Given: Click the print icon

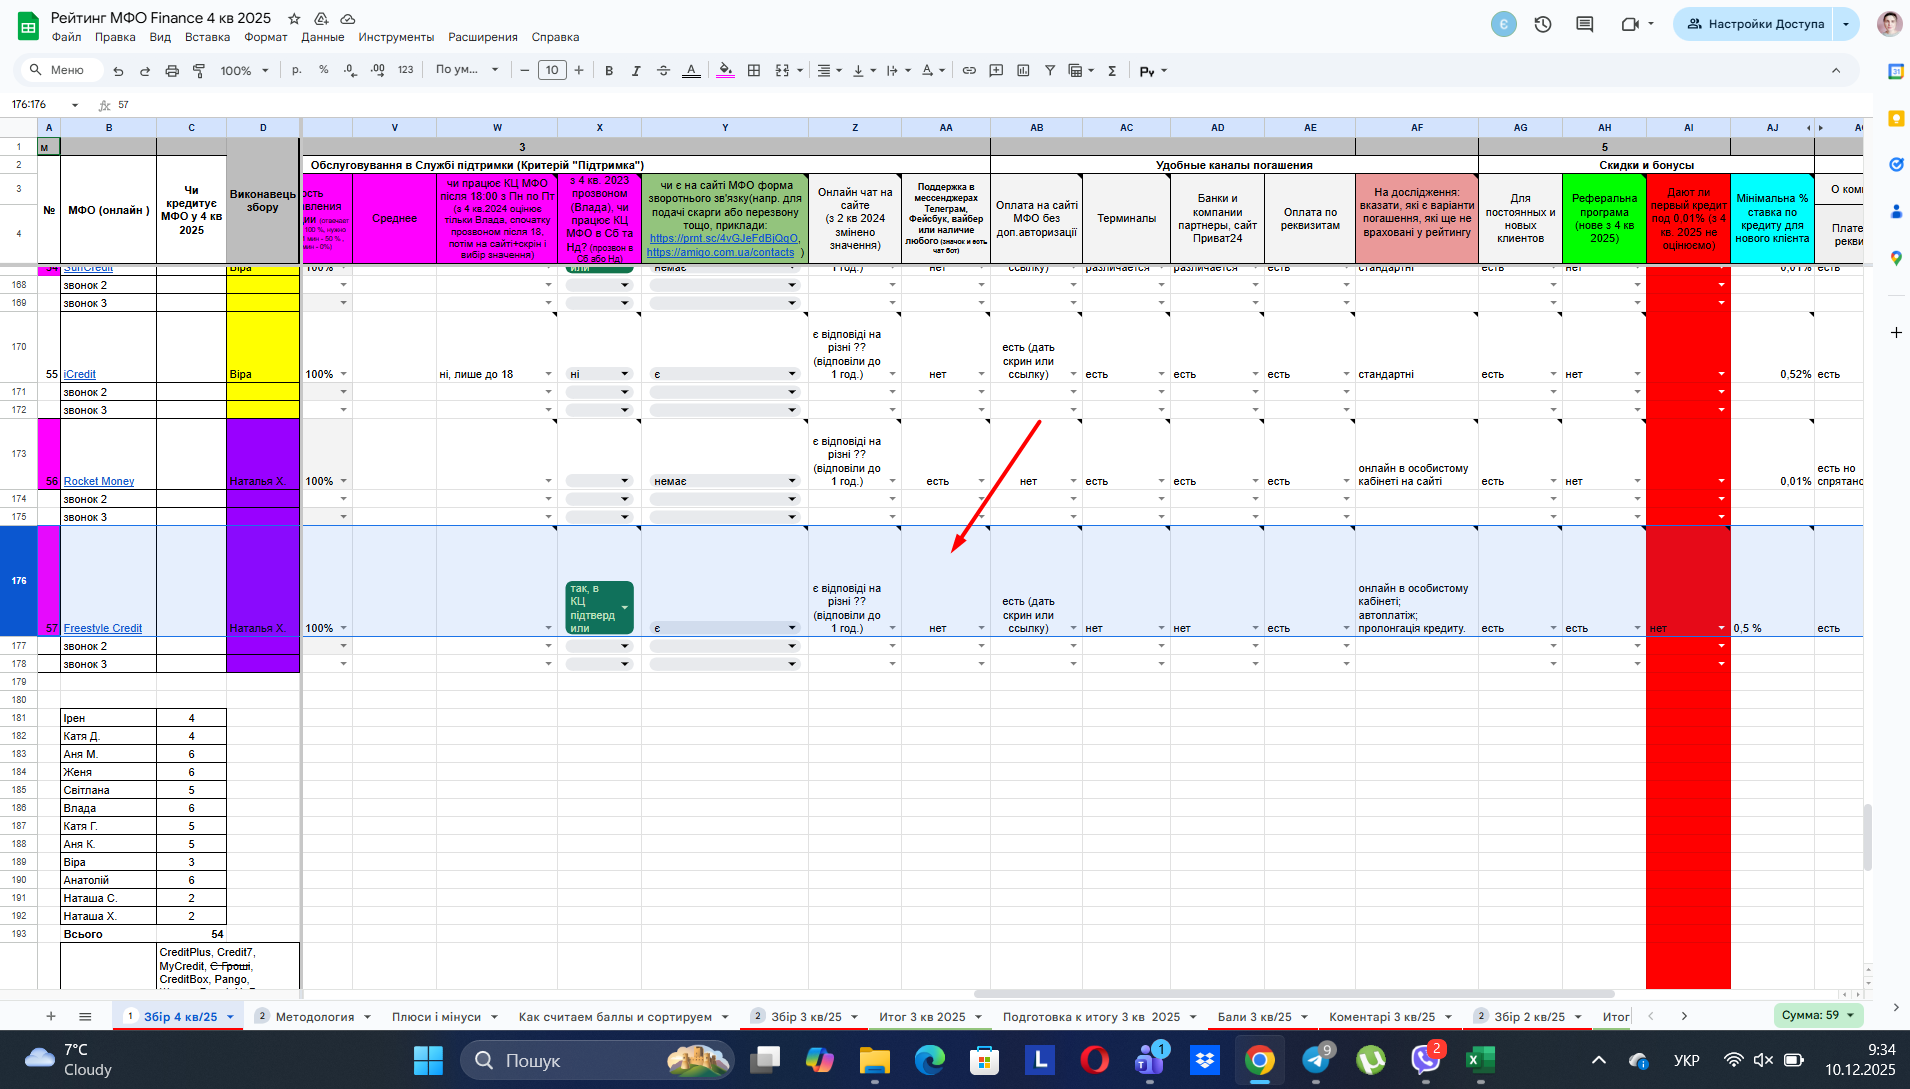Looking at the screenshot, I should click(172, 71).
